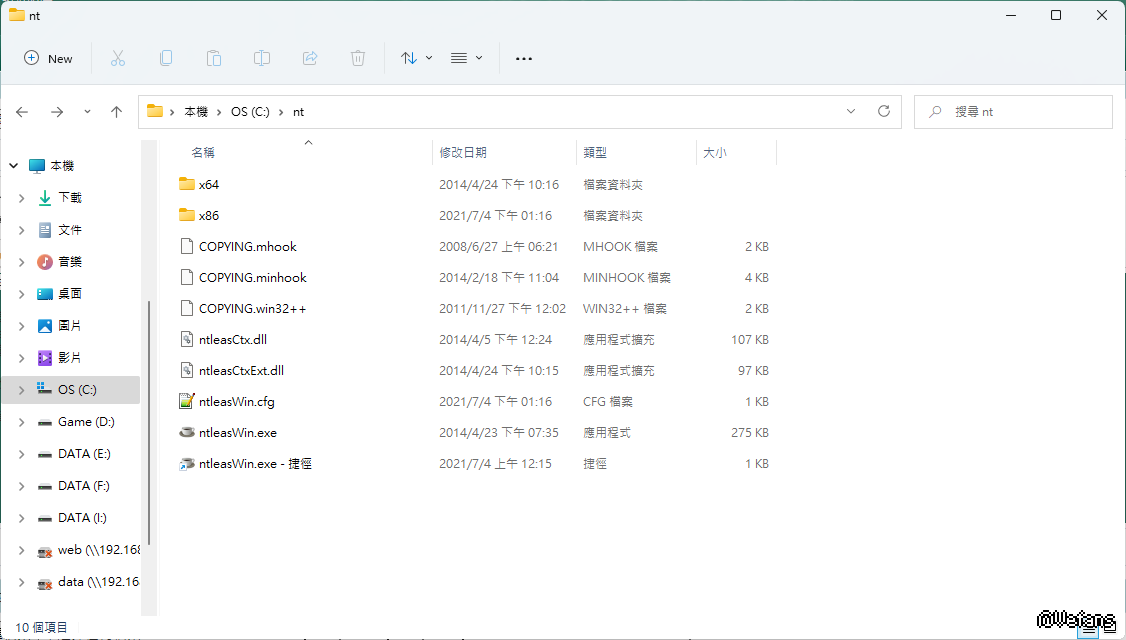The image size is (1126, 640).
Task: Select the ntleasWin.exe application file
Action: 238,433
